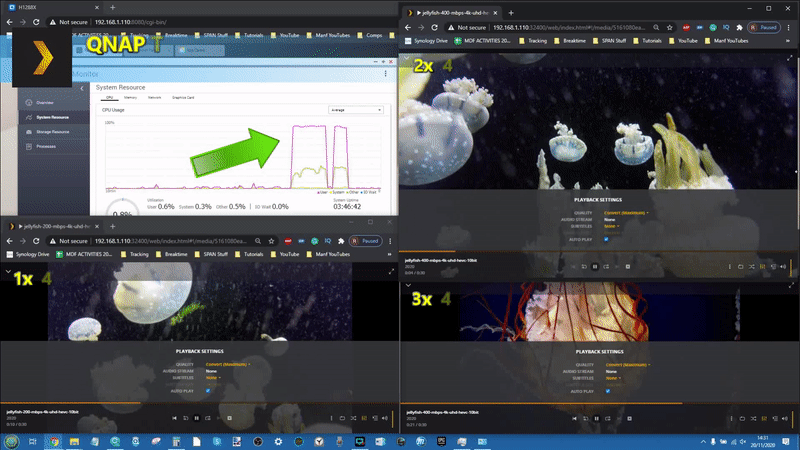
Task: Uncheck Auto Play in the 3x player
Action: pos(608,391)
